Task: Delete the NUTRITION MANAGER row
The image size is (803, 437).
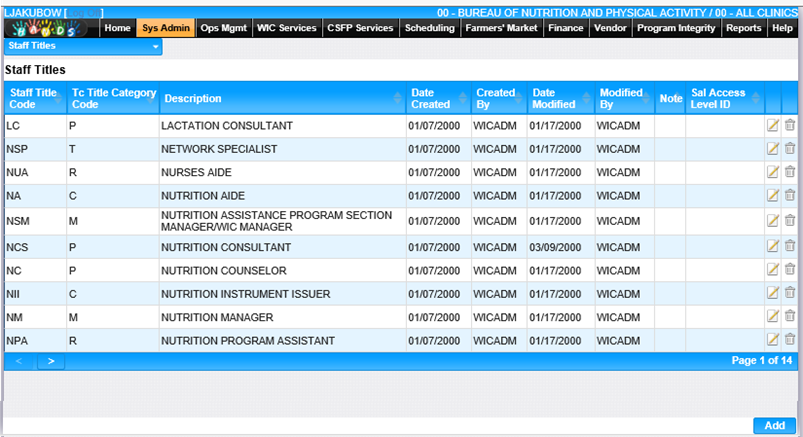Action: tap(790, 317)
